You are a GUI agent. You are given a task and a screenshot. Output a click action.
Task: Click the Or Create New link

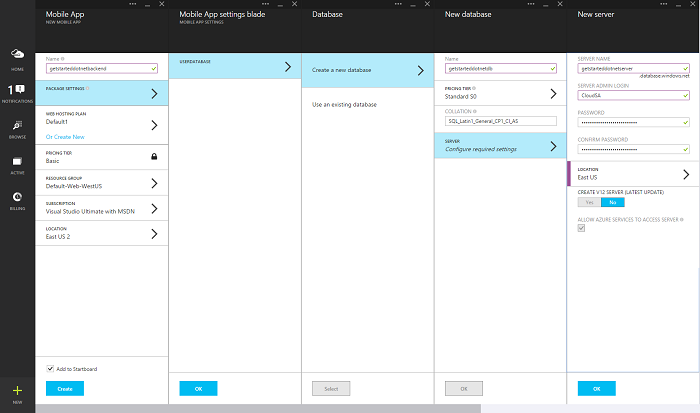click(65, 137)
